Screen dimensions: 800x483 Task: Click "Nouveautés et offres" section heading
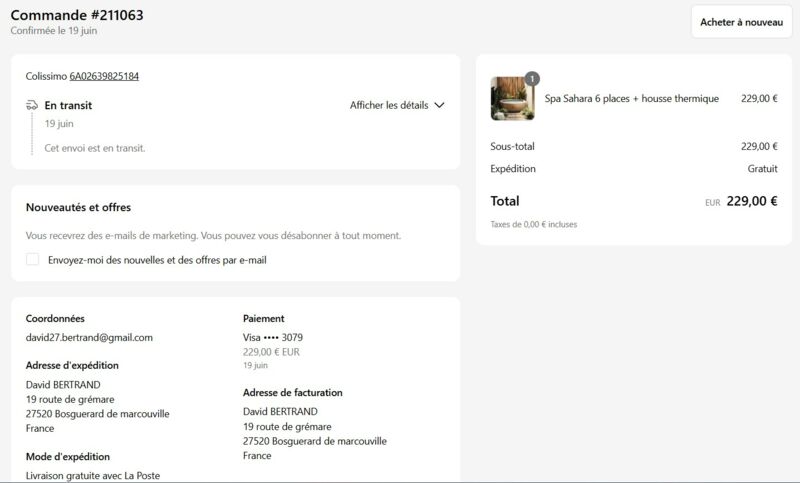point(79,207)
